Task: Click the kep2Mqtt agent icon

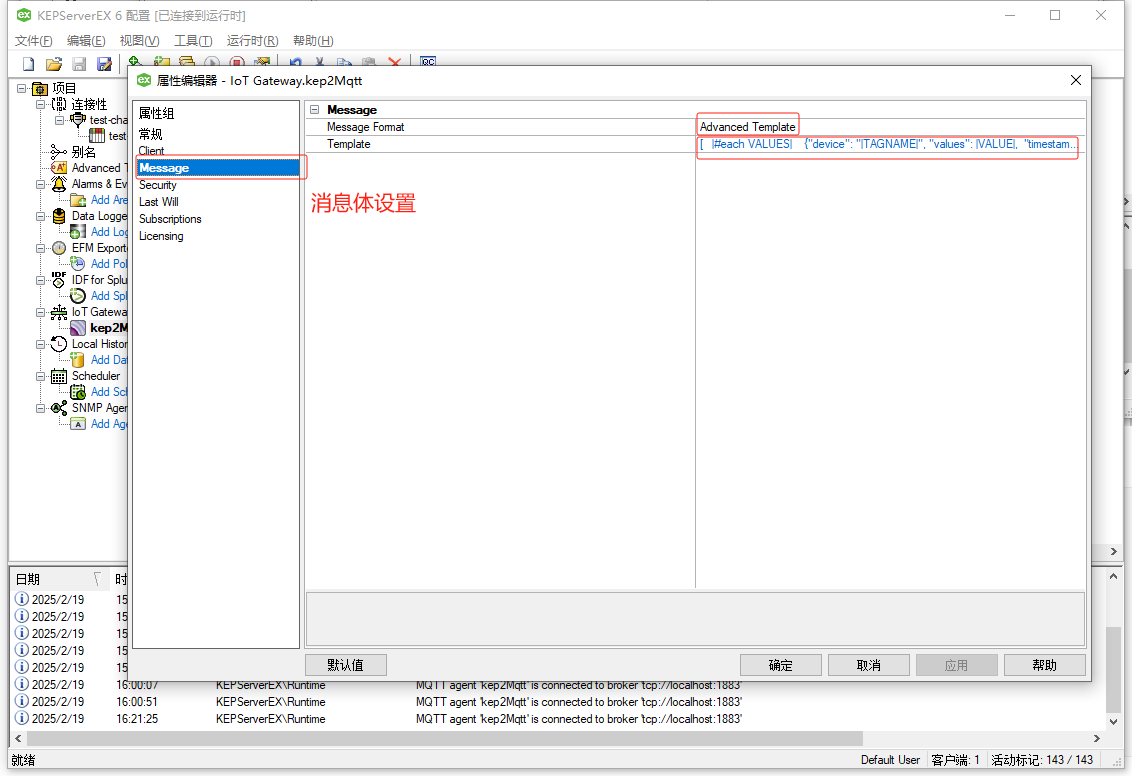Action: [x=78, y=328]
